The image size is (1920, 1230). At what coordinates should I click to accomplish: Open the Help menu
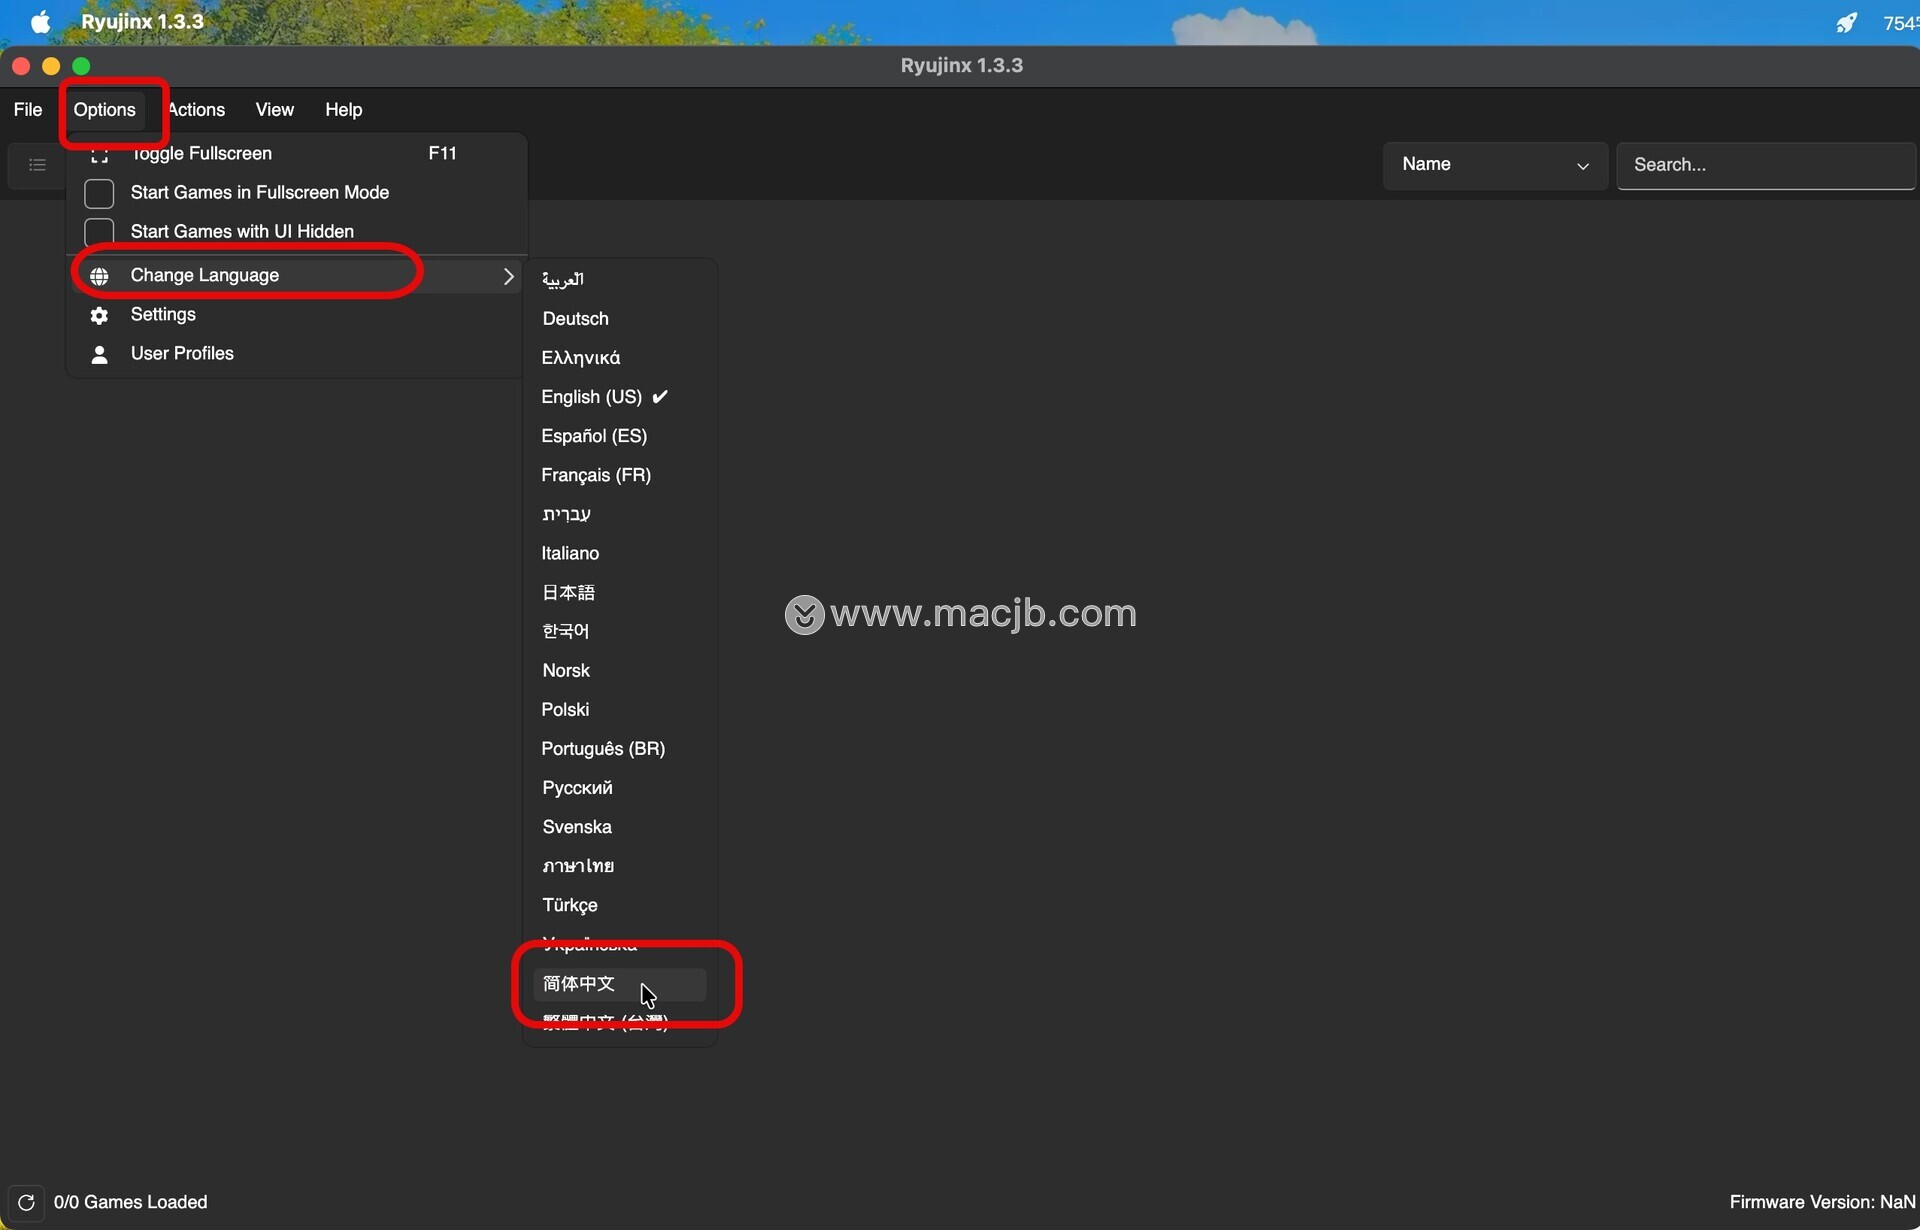pyautogui.click(x=343, y=110)
